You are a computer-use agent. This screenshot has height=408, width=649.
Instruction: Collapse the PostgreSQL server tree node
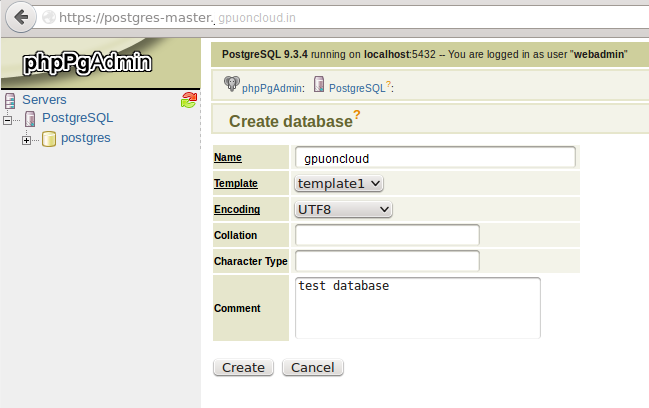coord(9,120)
